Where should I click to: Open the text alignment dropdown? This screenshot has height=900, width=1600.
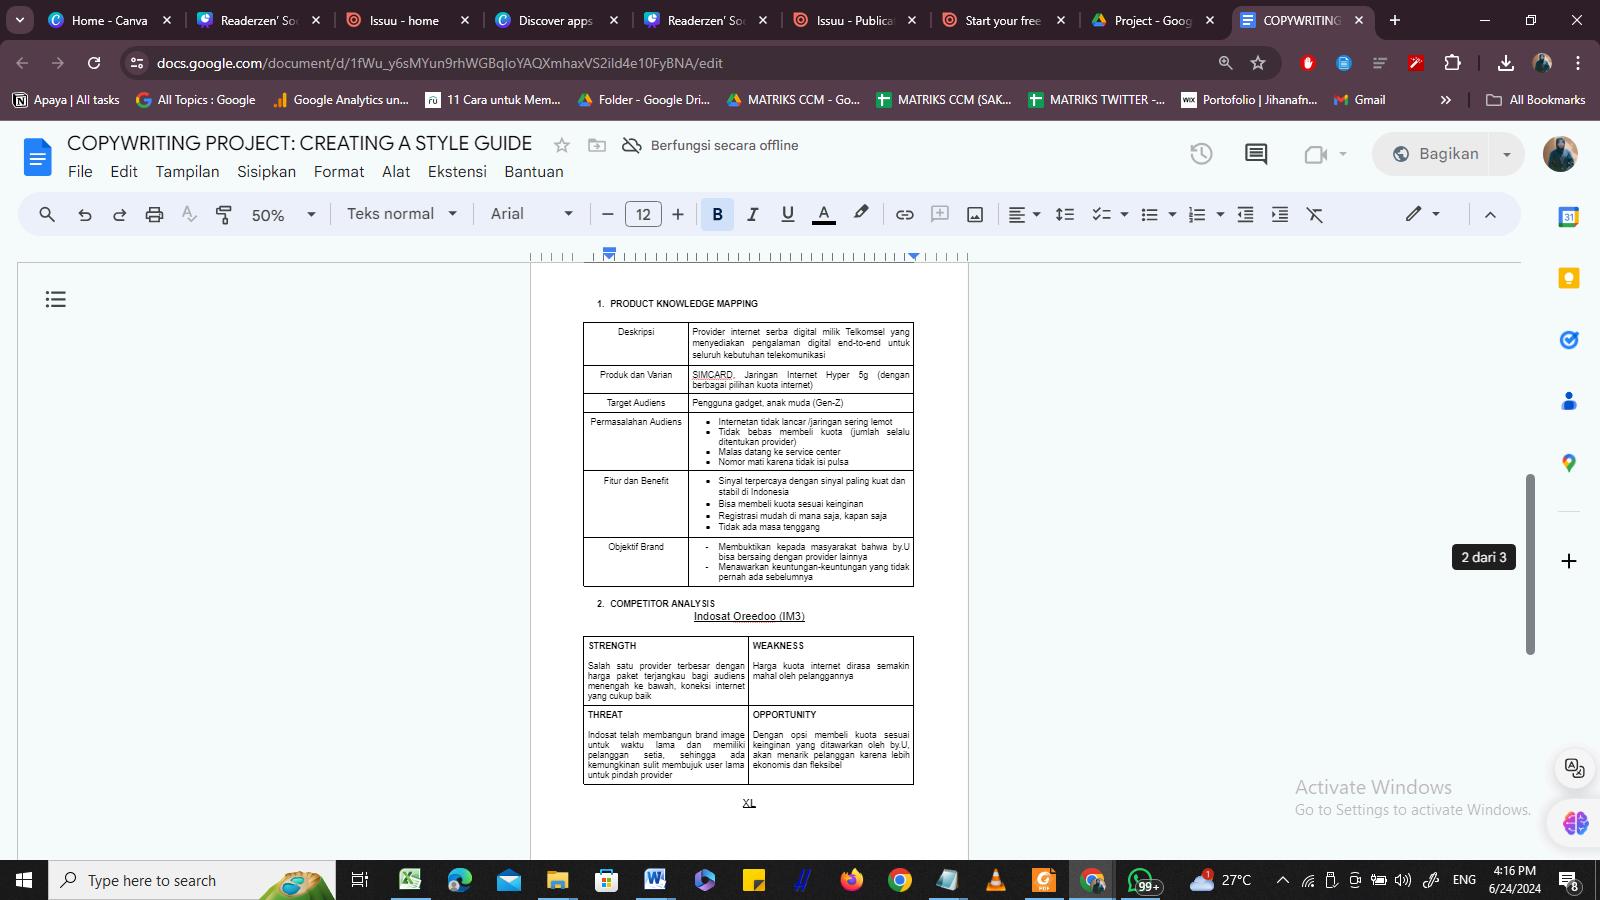[x=1023, y=214]
